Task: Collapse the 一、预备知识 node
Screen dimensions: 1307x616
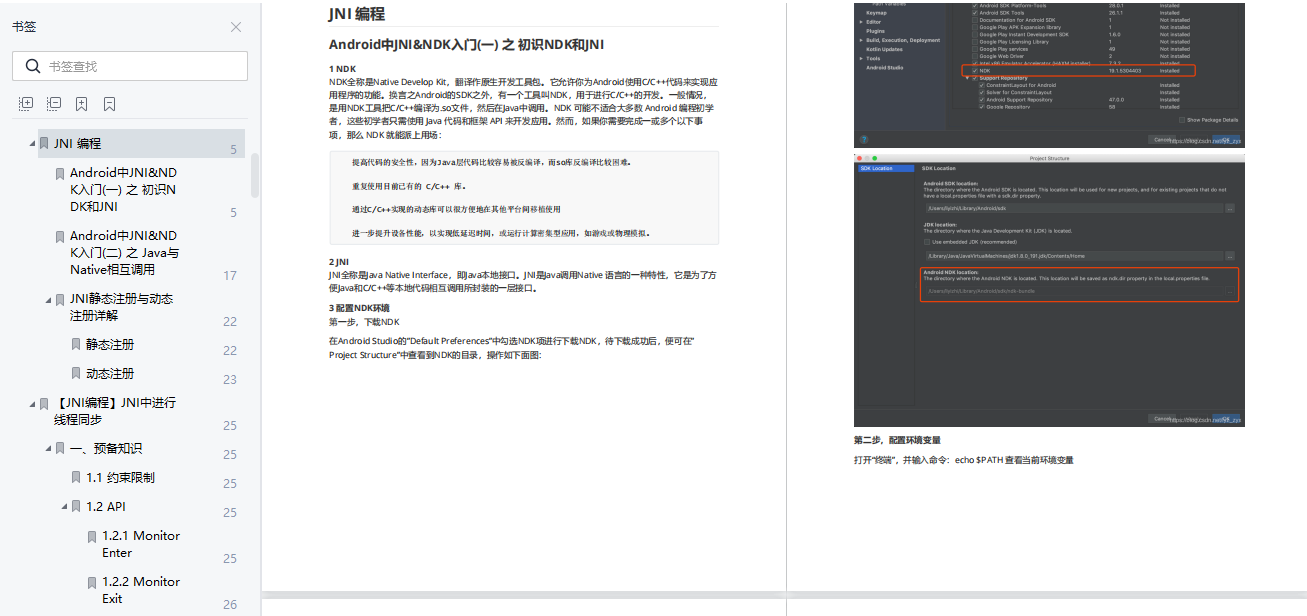Action: coord(46,447)
